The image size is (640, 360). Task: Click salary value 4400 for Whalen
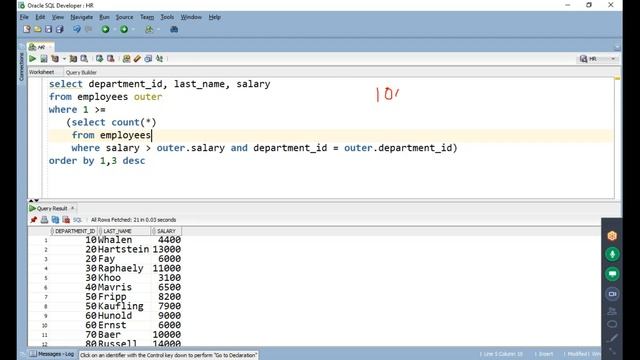pos(169,240)
